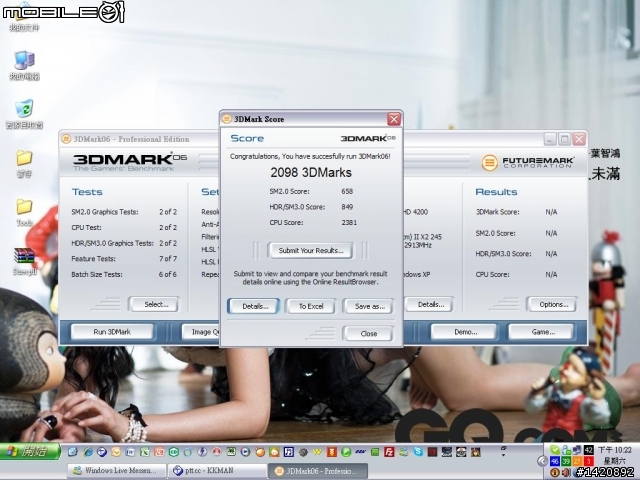
Task: Click the blue 46 tray icon
Action: tap(555, 461)
